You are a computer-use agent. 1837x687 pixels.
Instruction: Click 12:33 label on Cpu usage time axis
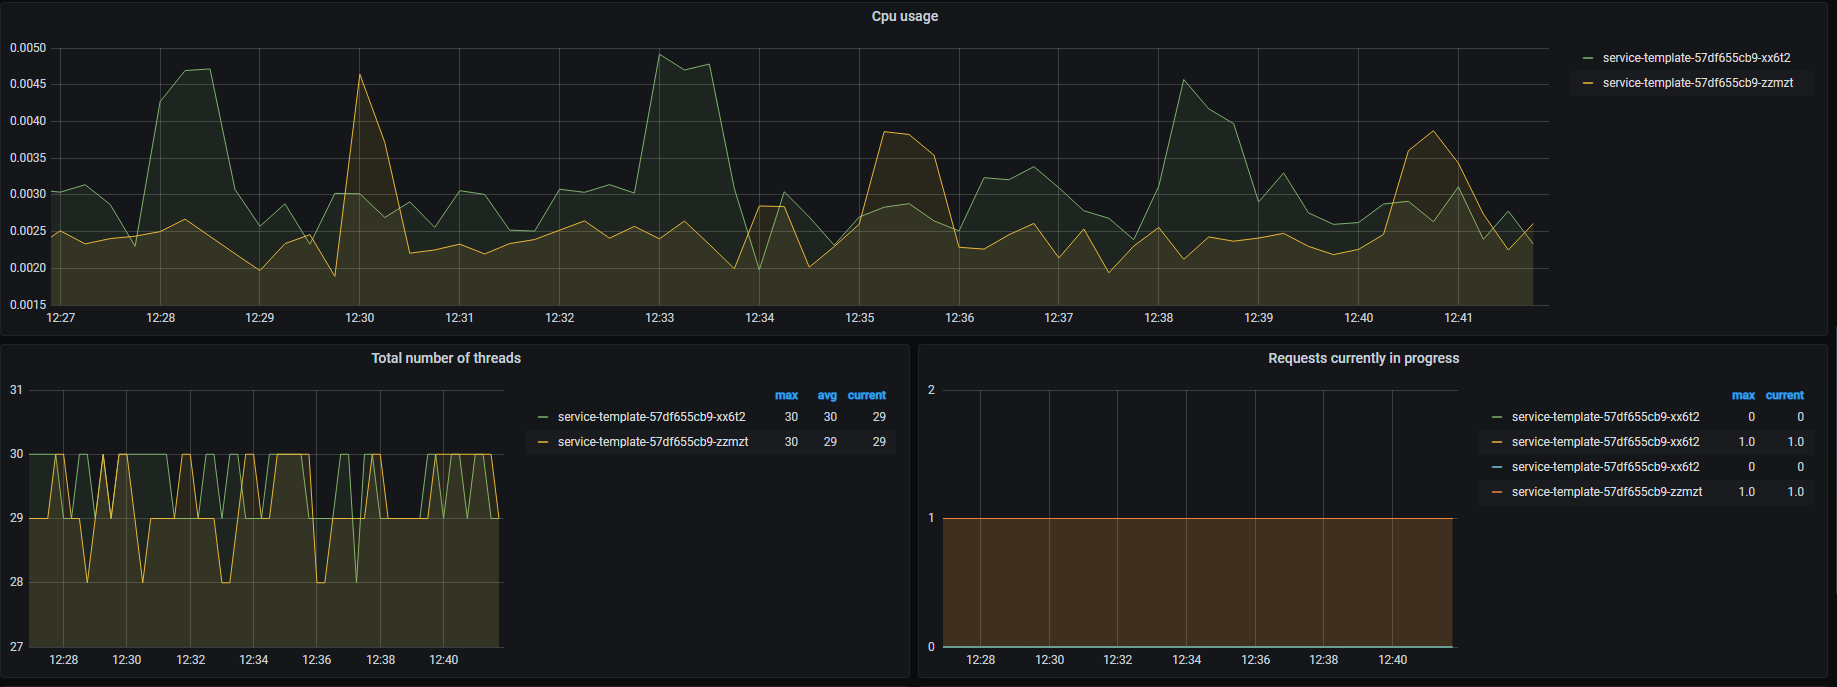(x=659, y=318)
